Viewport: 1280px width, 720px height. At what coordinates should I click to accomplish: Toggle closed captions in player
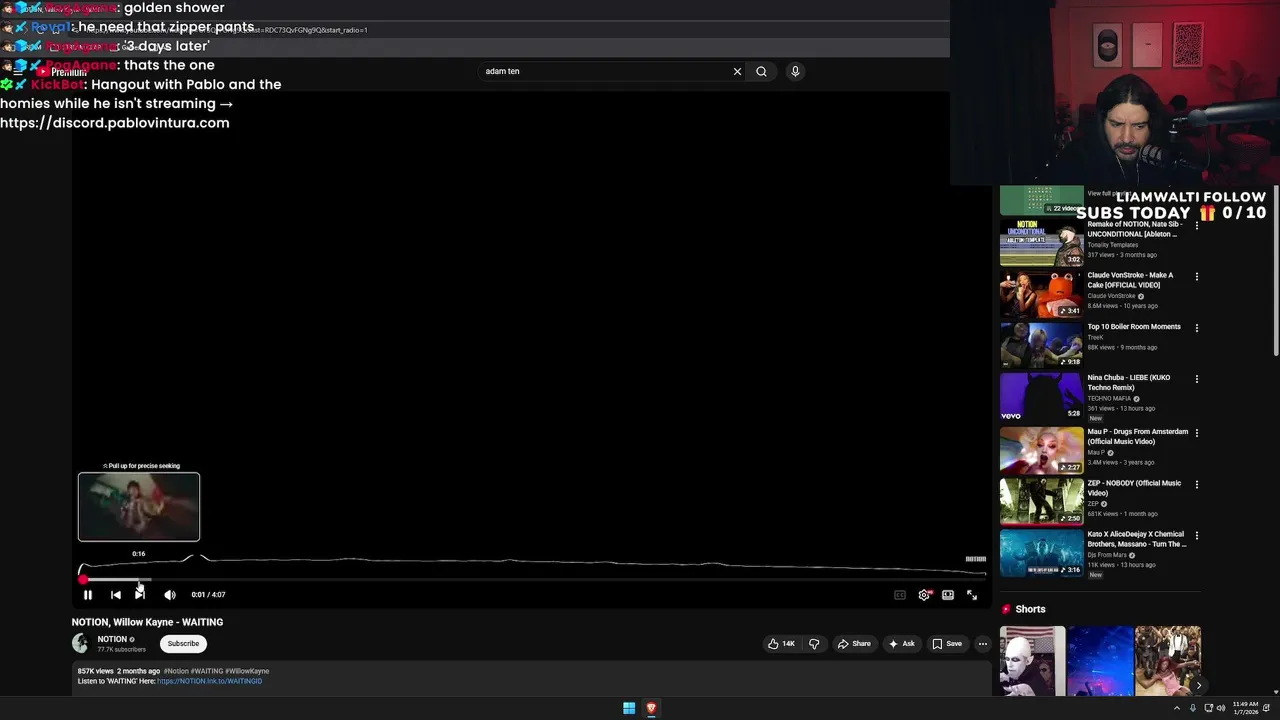900,595
